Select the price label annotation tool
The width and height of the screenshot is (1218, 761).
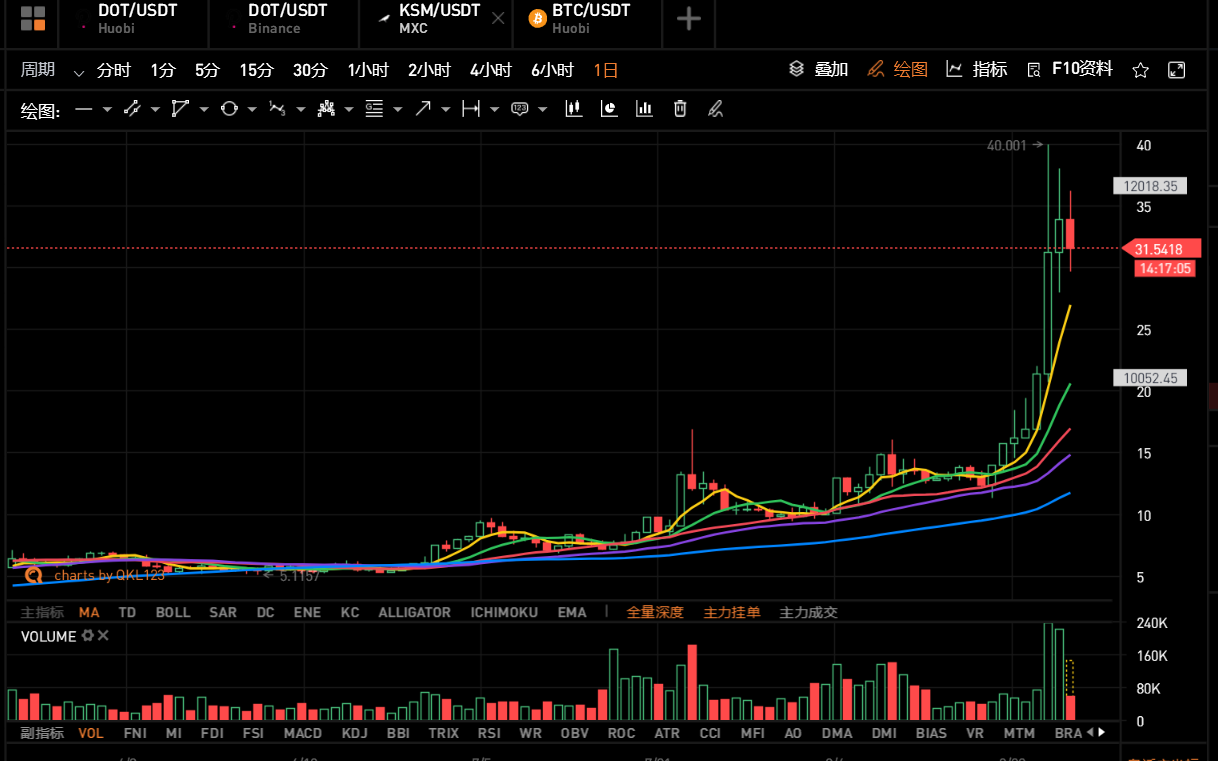click(x=519, y=109)
